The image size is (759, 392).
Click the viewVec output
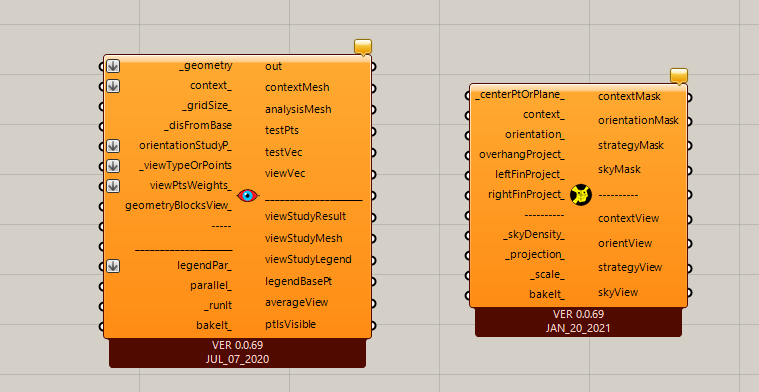point(285,173)
